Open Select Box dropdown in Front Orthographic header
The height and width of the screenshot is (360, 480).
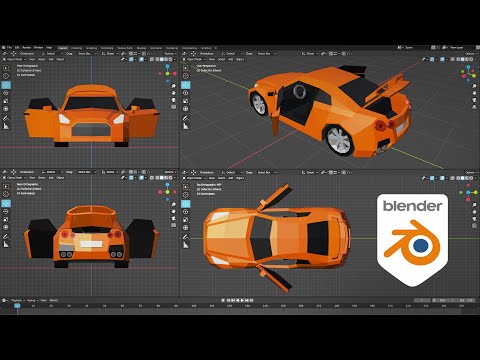coord(86,53)
